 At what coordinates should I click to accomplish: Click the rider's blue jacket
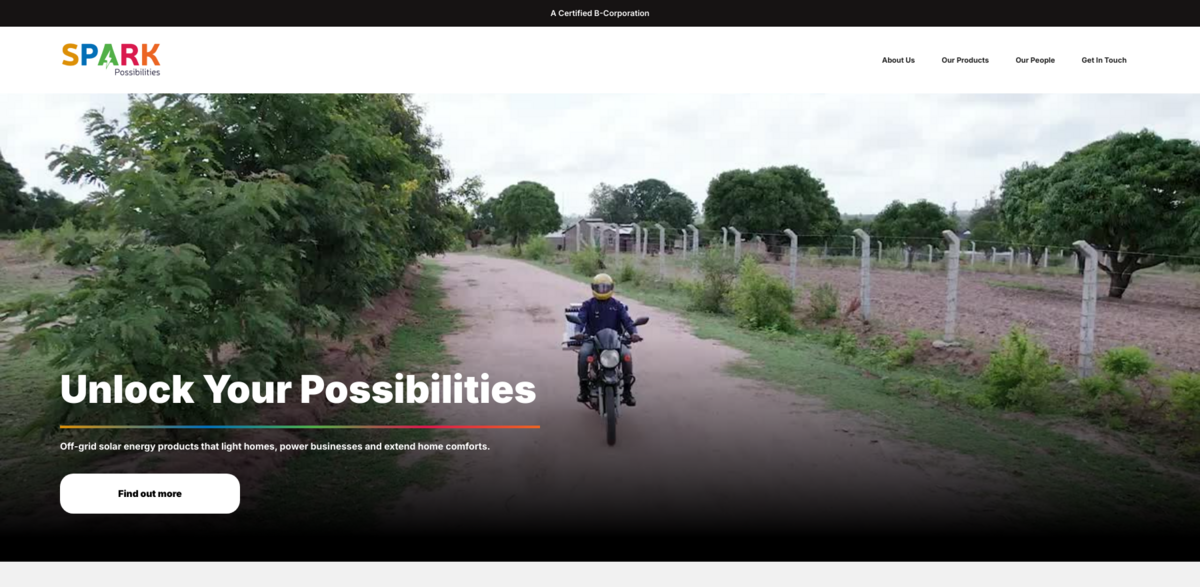[x=604, y=318]
